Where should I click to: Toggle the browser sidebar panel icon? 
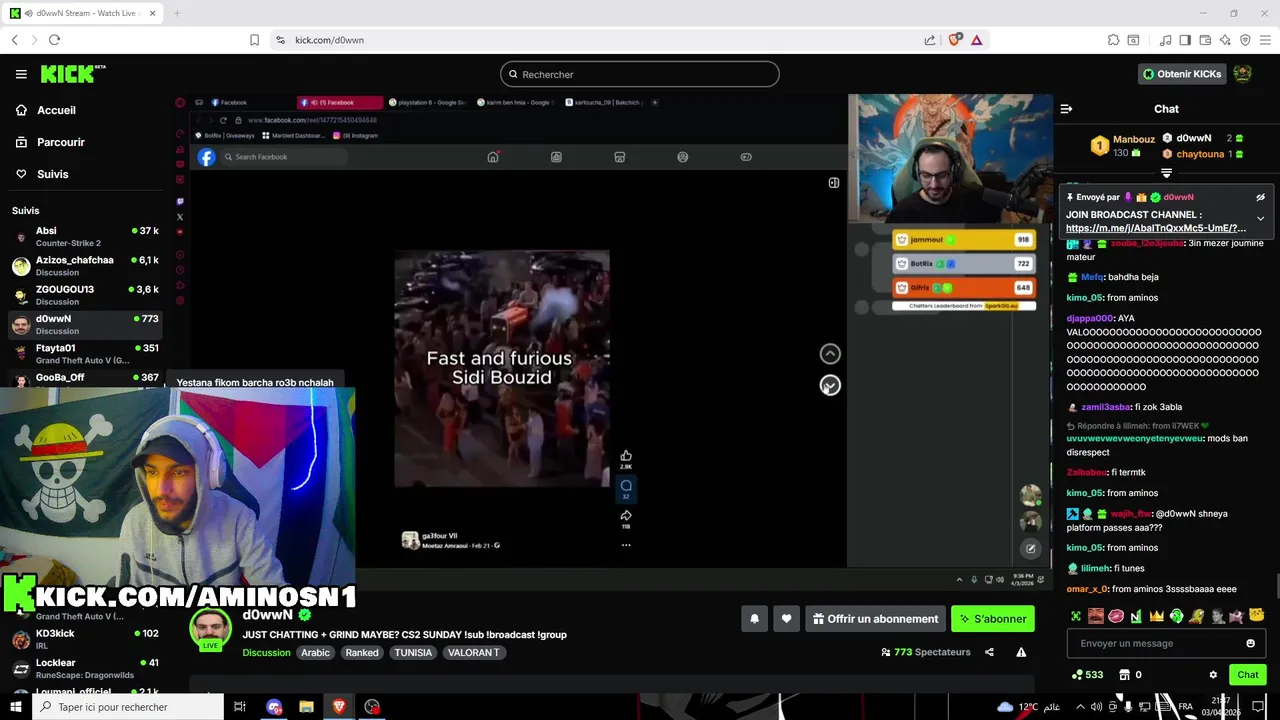1185,40
